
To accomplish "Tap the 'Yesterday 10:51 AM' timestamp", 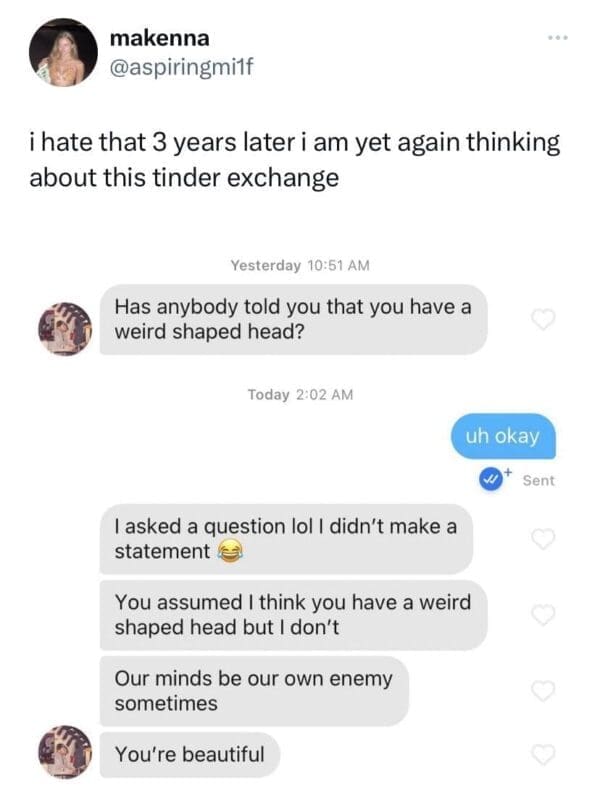I will pyautogui.click(x=300, y=265).
